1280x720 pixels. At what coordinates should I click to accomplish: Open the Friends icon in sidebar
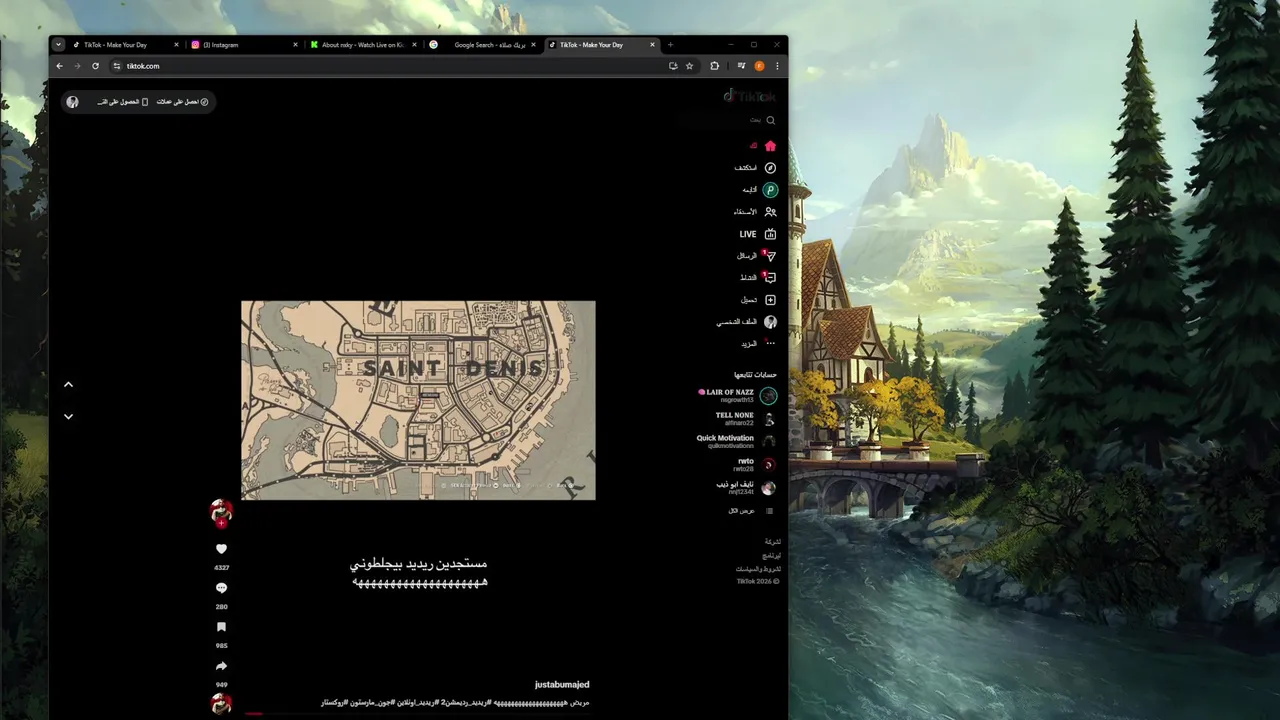770,212
